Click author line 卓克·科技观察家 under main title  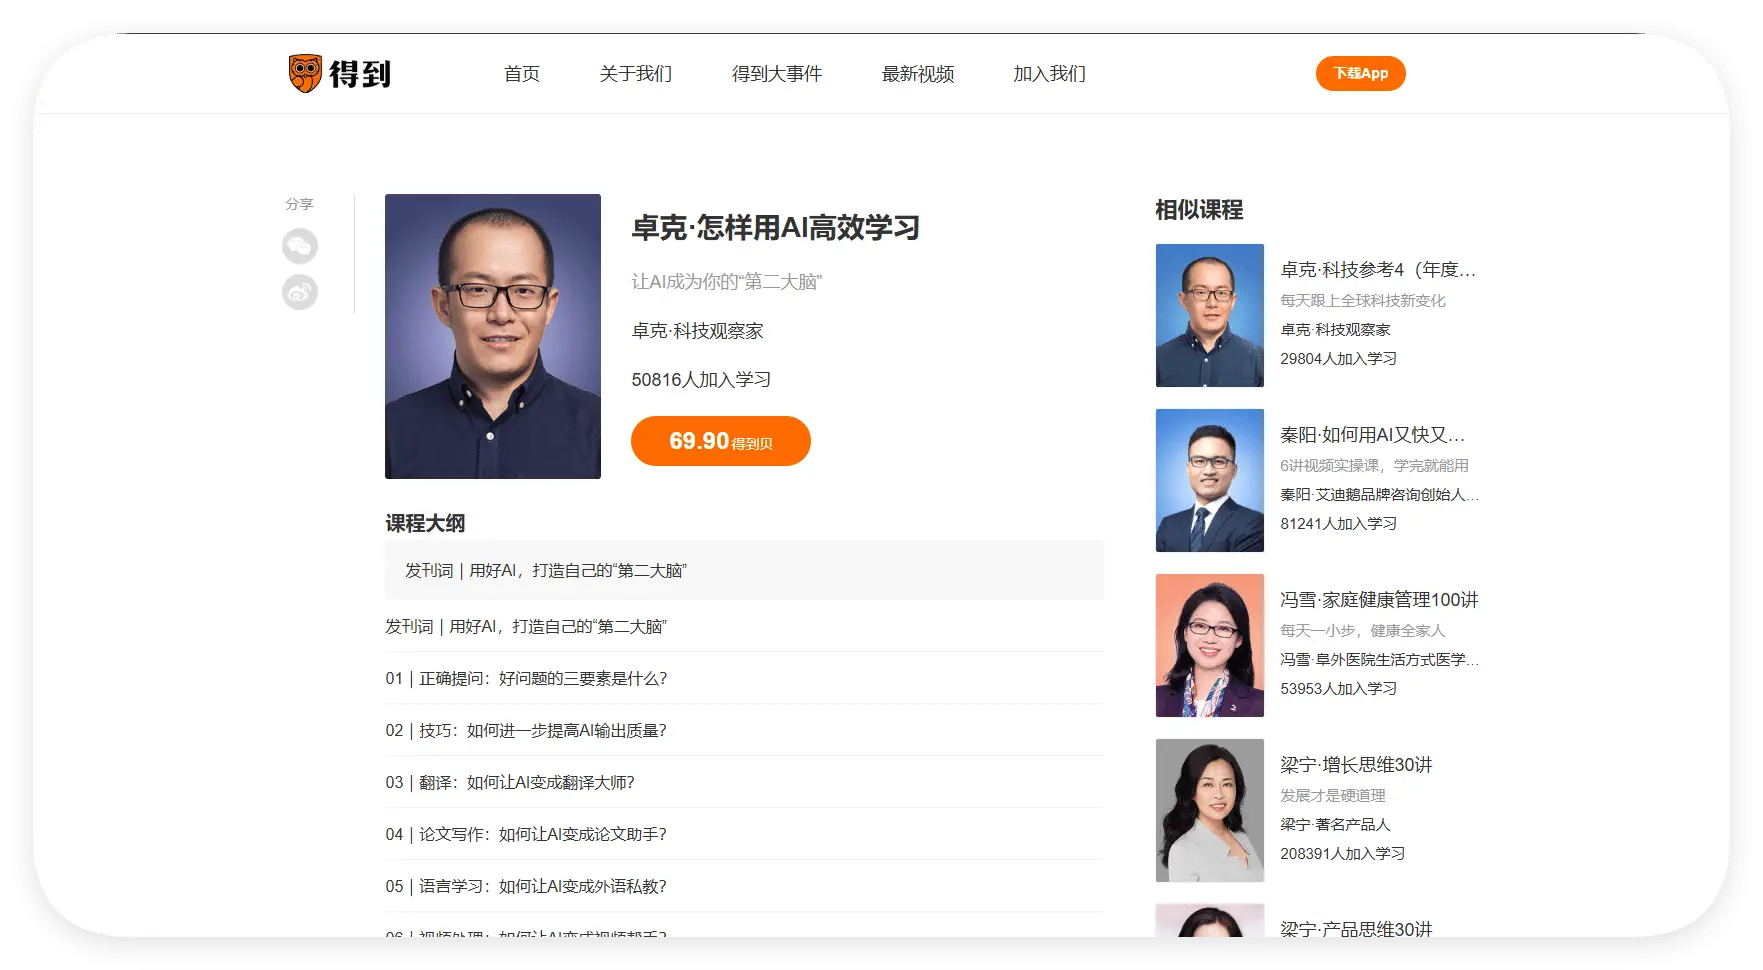point(698,331)
